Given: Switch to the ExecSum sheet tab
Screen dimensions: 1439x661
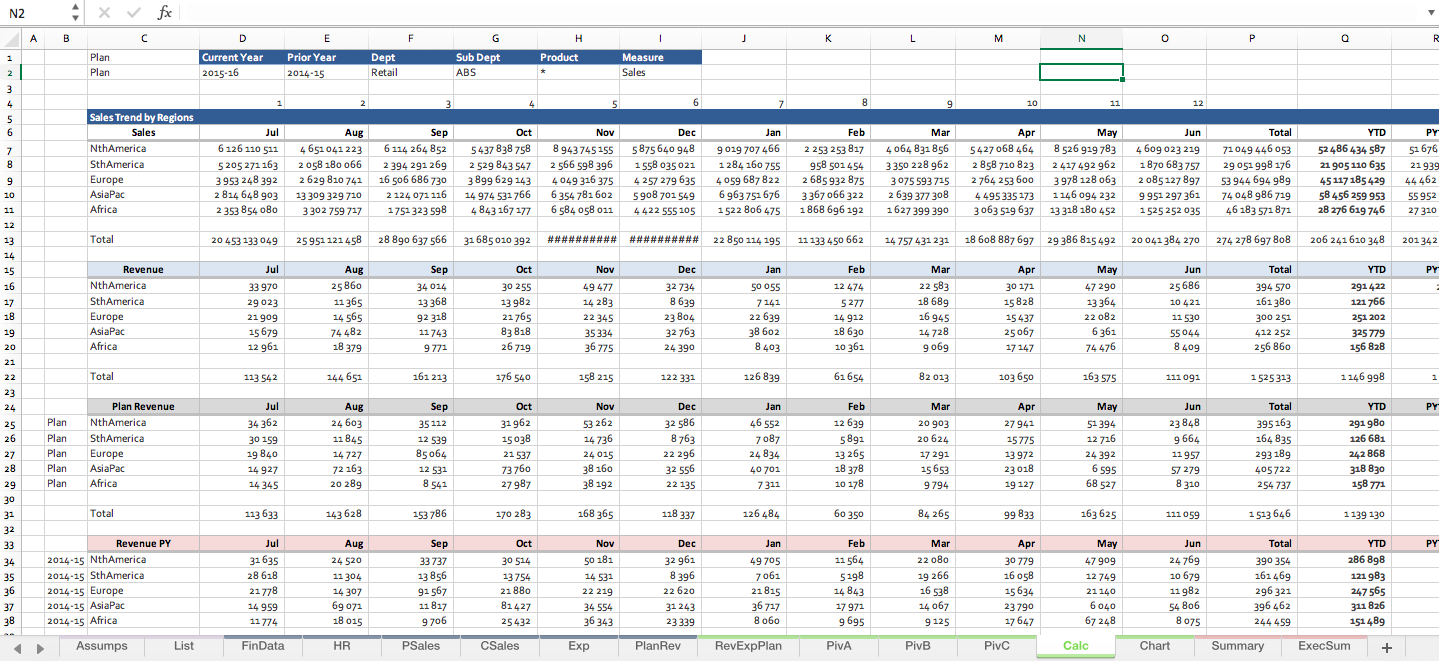Looking at the screenshot, I should click(1325, 646).
